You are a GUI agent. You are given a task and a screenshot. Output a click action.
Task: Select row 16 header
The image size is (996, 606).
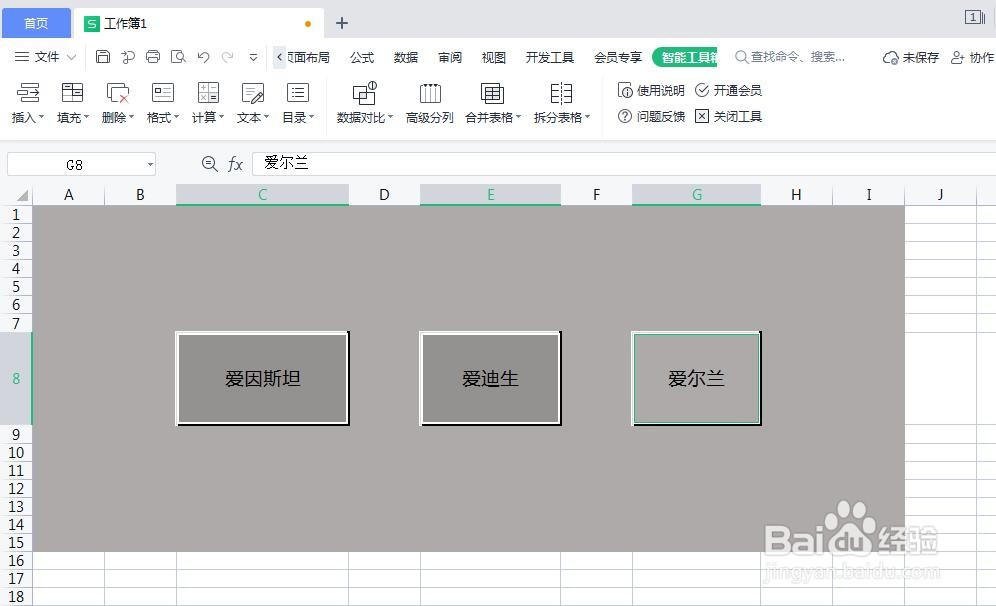[16, 561]
